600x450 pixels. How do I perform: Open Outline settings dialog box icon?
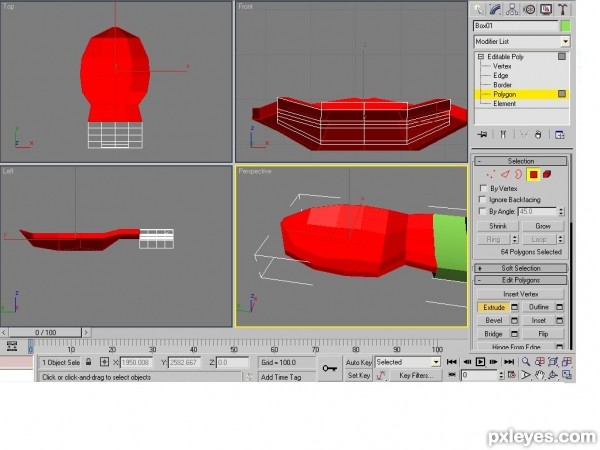pos(559,307)
